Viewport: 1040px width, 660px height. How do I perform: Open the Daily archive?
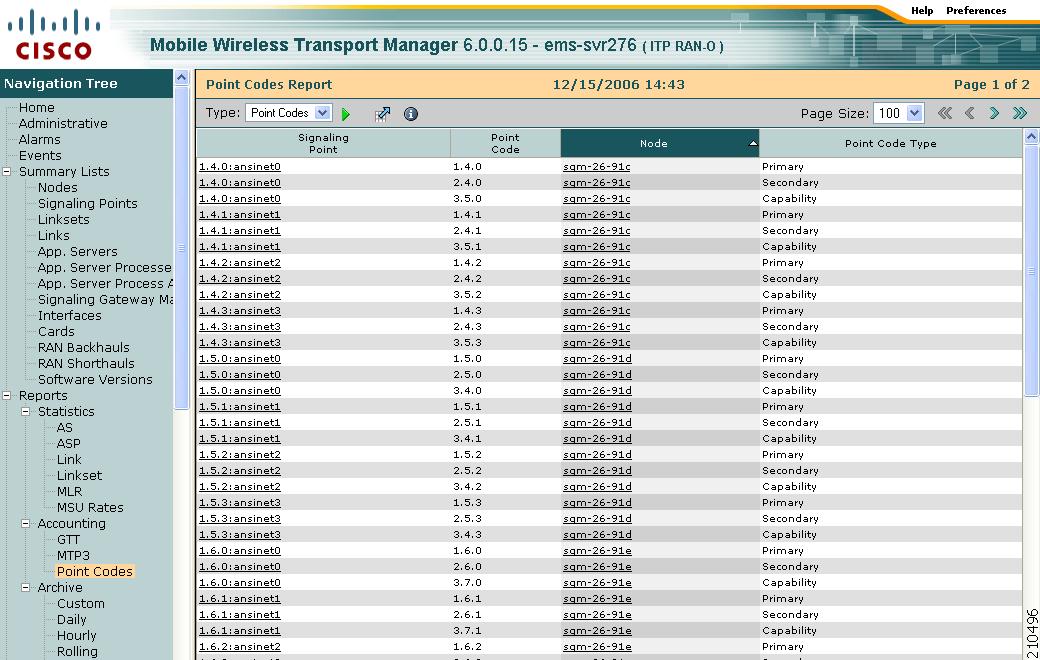coord(72,620)
